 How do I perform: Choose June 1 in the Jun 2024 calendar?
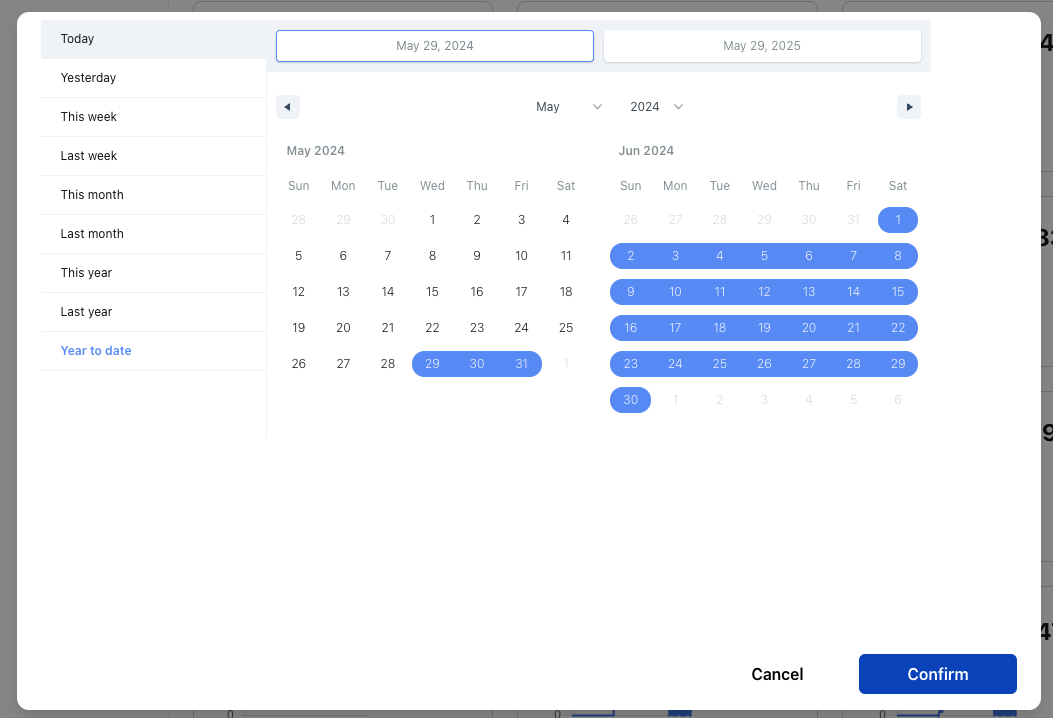click(898, 220)
